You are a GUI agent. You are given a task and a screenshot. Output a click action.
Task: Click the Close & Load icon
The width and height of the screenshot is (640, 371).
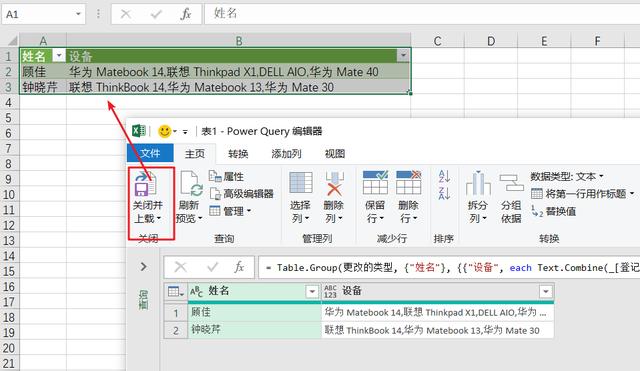click(x=146, y=184)
